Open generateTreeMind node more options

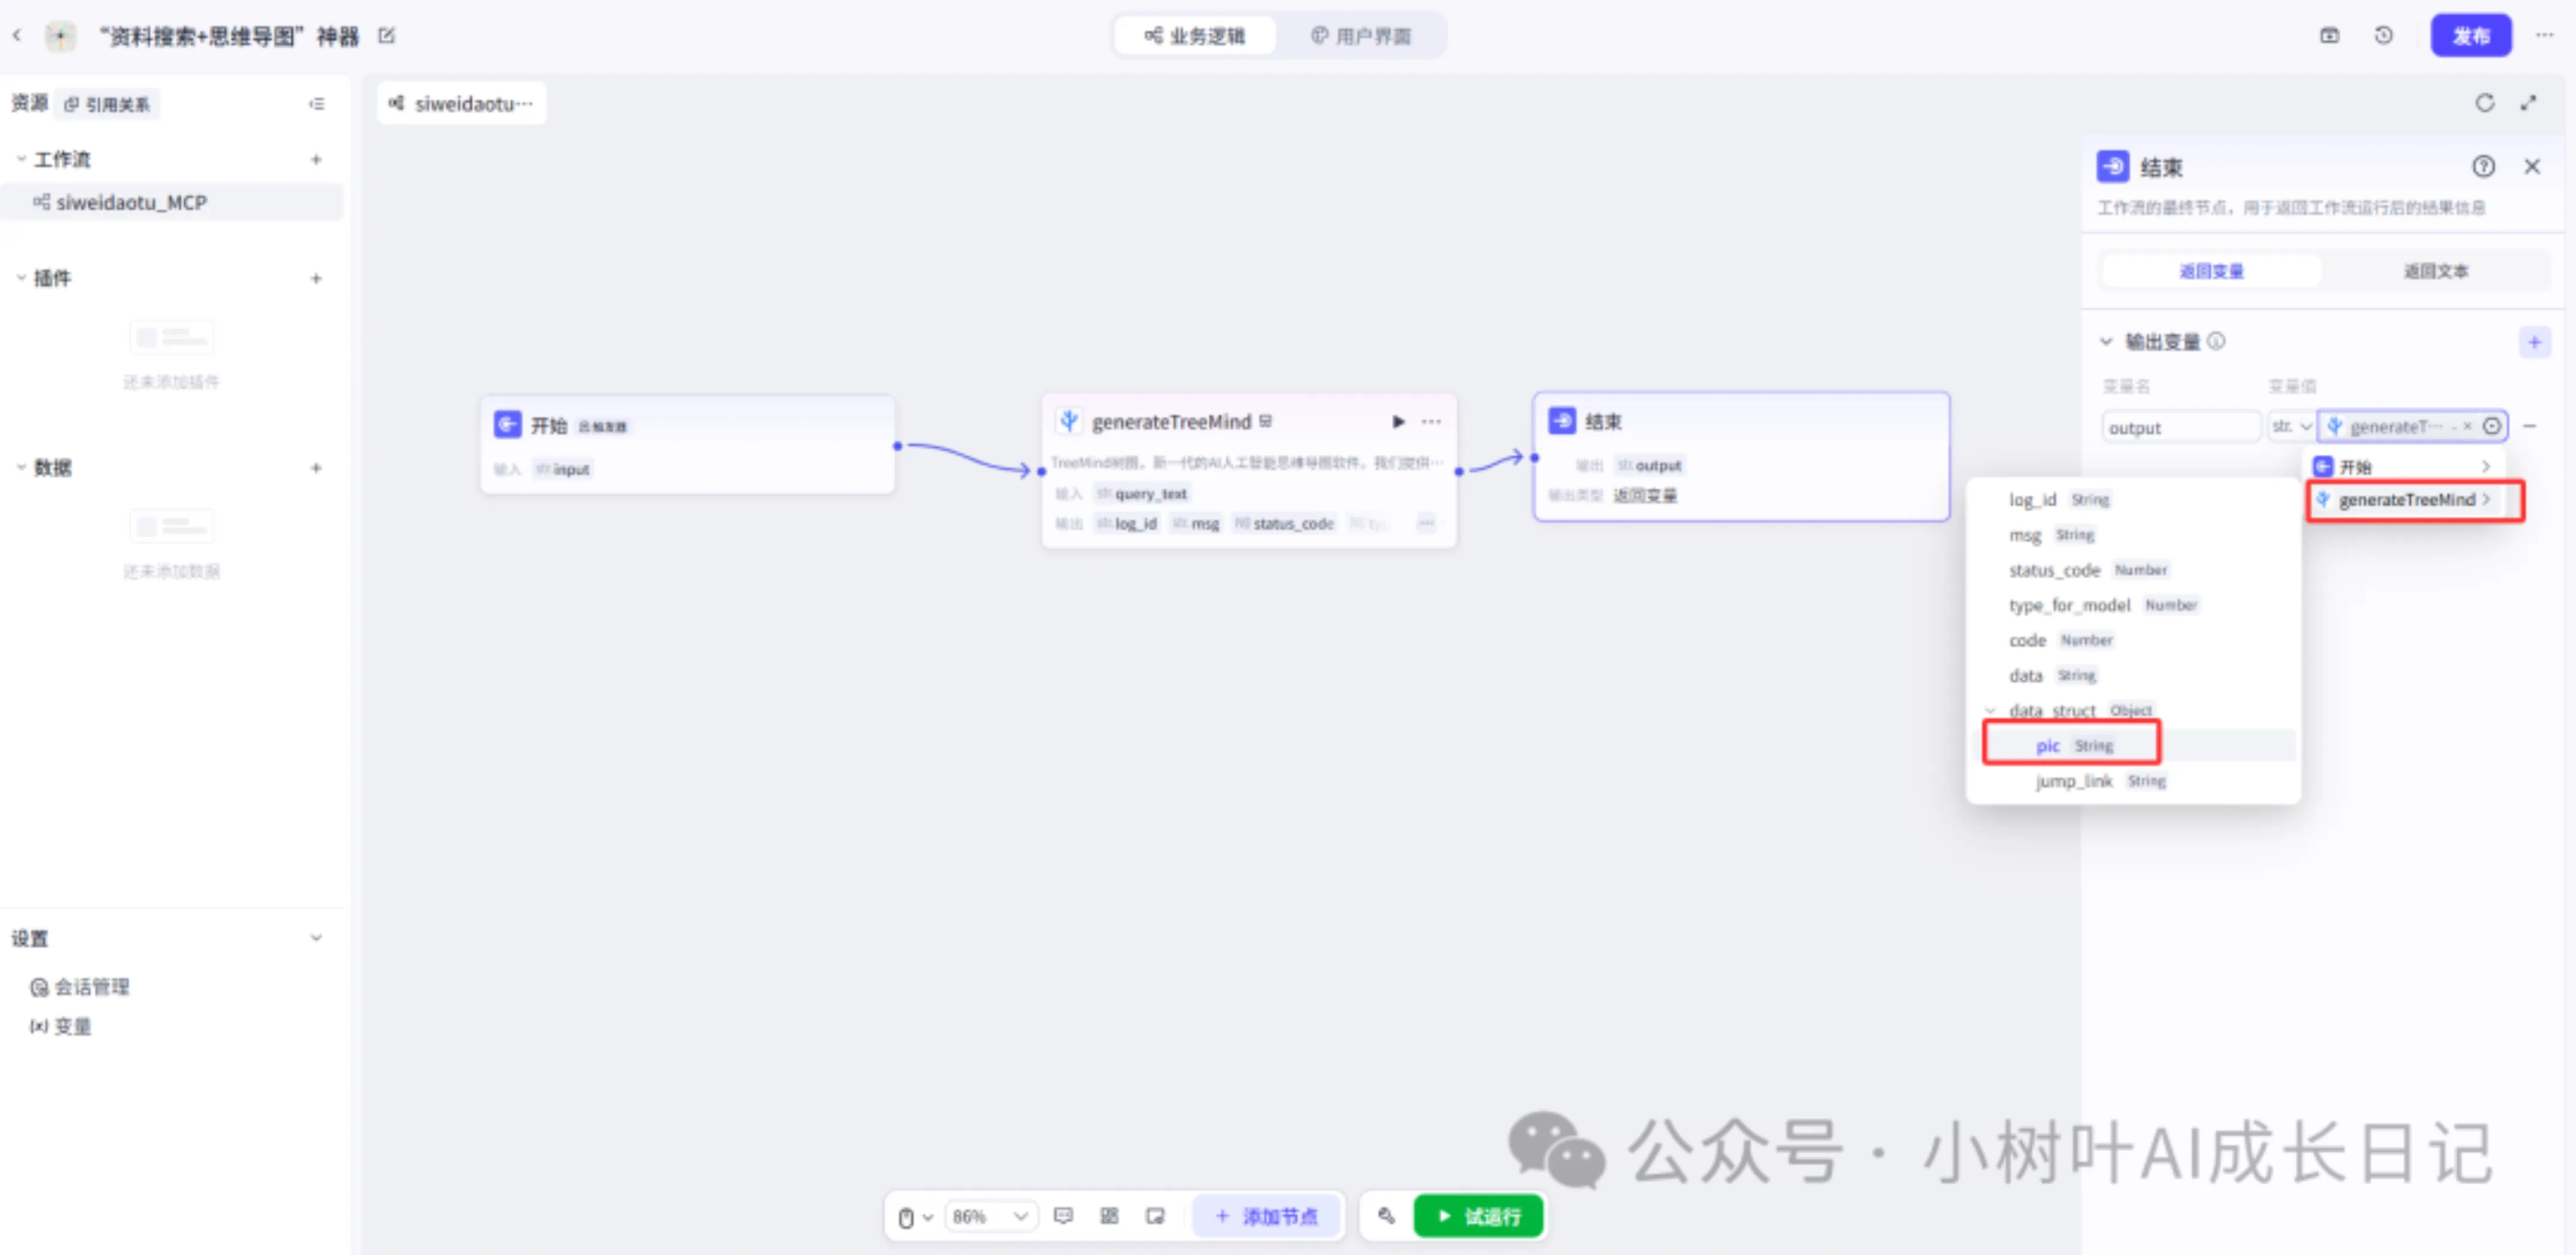1431,422
